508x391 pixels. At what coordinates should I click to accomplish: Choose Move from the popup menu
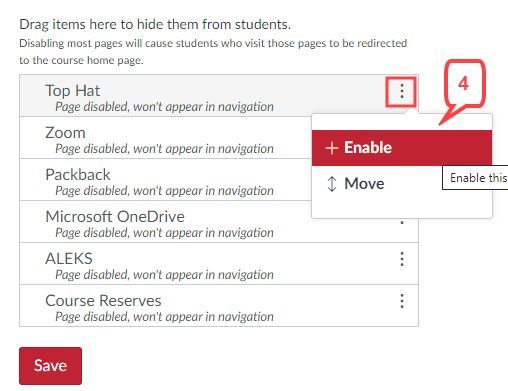tap(402, 184)
